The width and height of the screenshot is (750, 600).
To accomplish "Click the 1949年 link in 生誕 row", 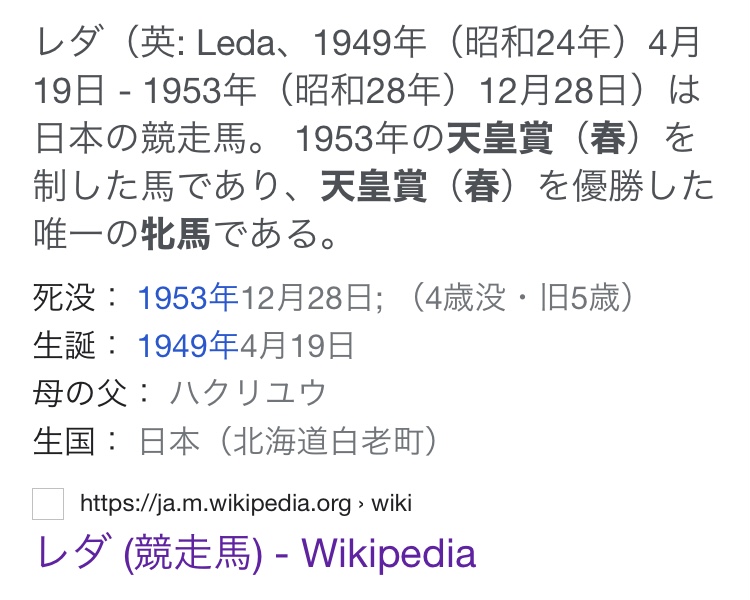I will tap(188, 346).
